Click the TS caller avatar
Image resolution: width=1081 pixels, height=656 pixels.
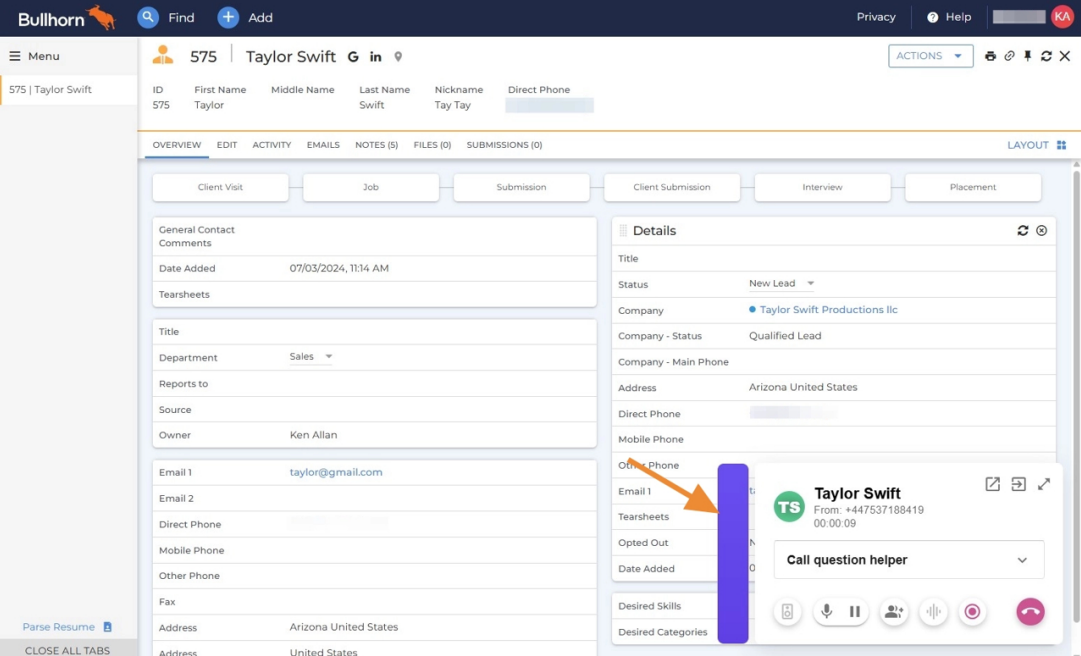[789, 506]
